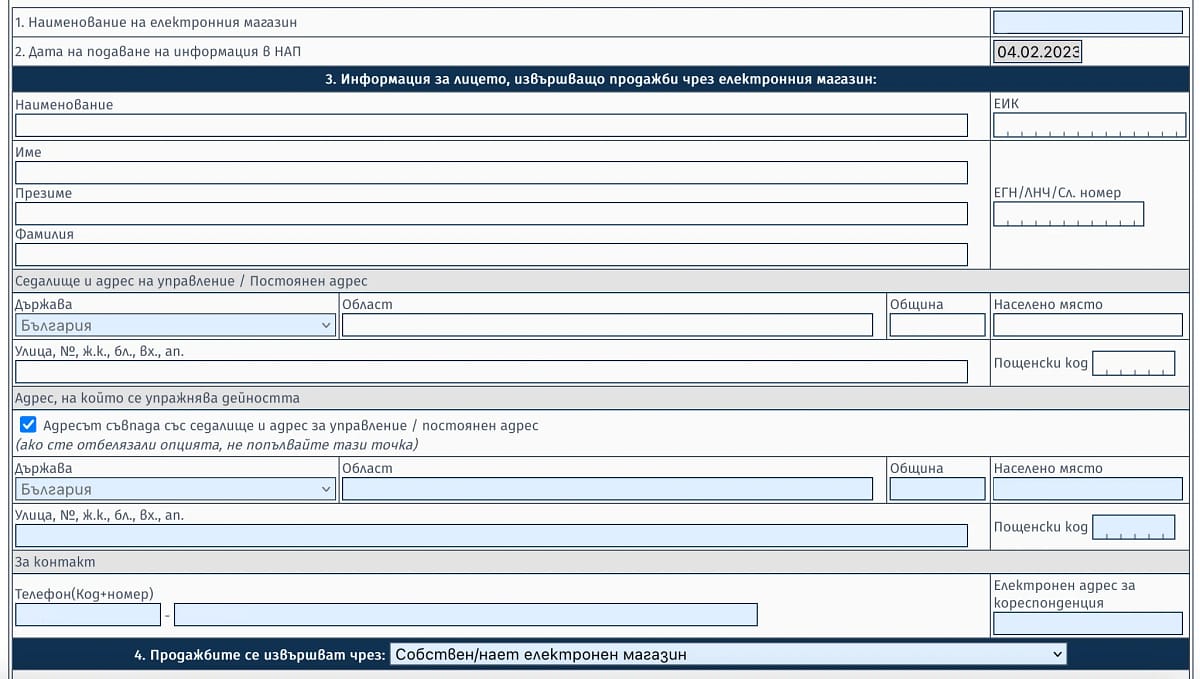Click the Община field under Седалище
1200x679 pixels.
(937, 325)
